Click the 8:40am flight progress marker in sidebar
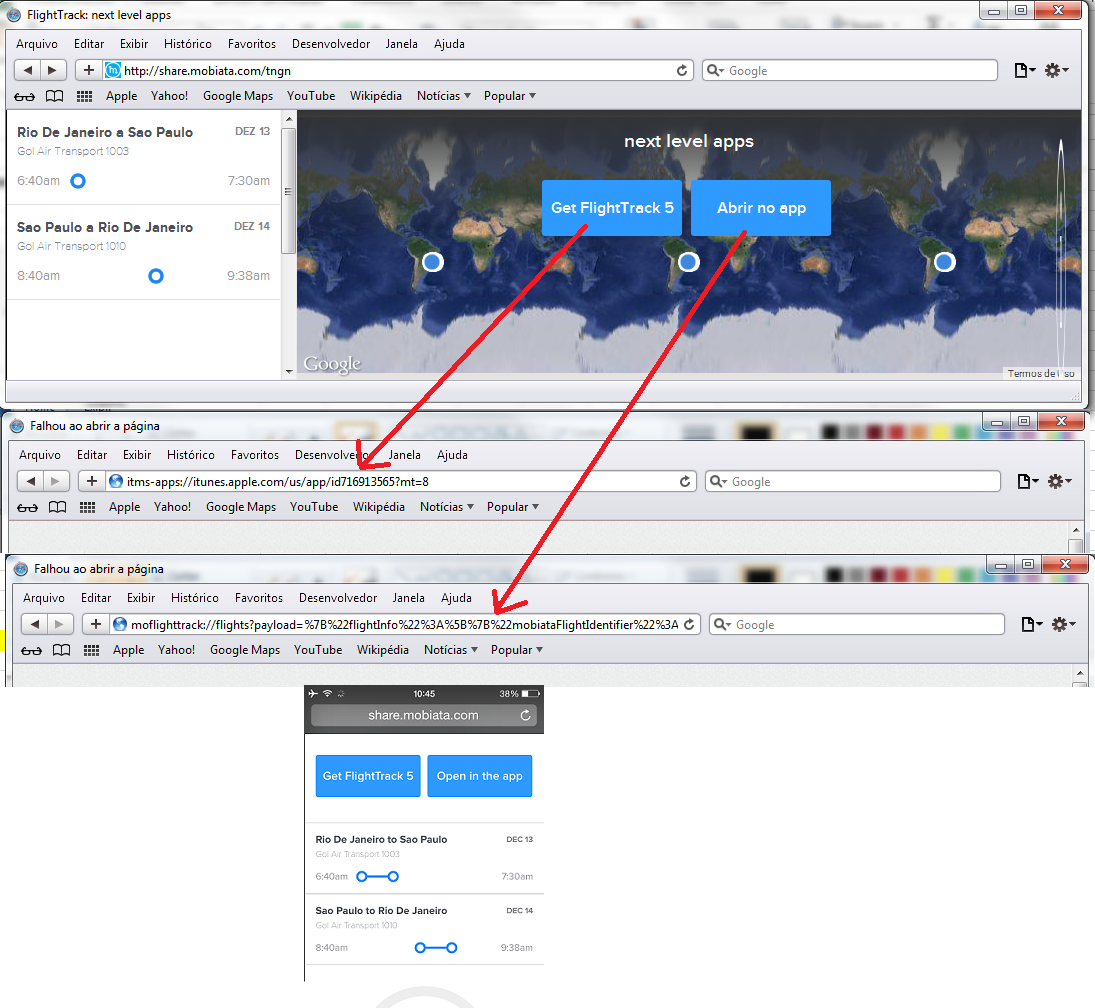The height and width of the screenshot is (1008, 1095). point(156,276)
